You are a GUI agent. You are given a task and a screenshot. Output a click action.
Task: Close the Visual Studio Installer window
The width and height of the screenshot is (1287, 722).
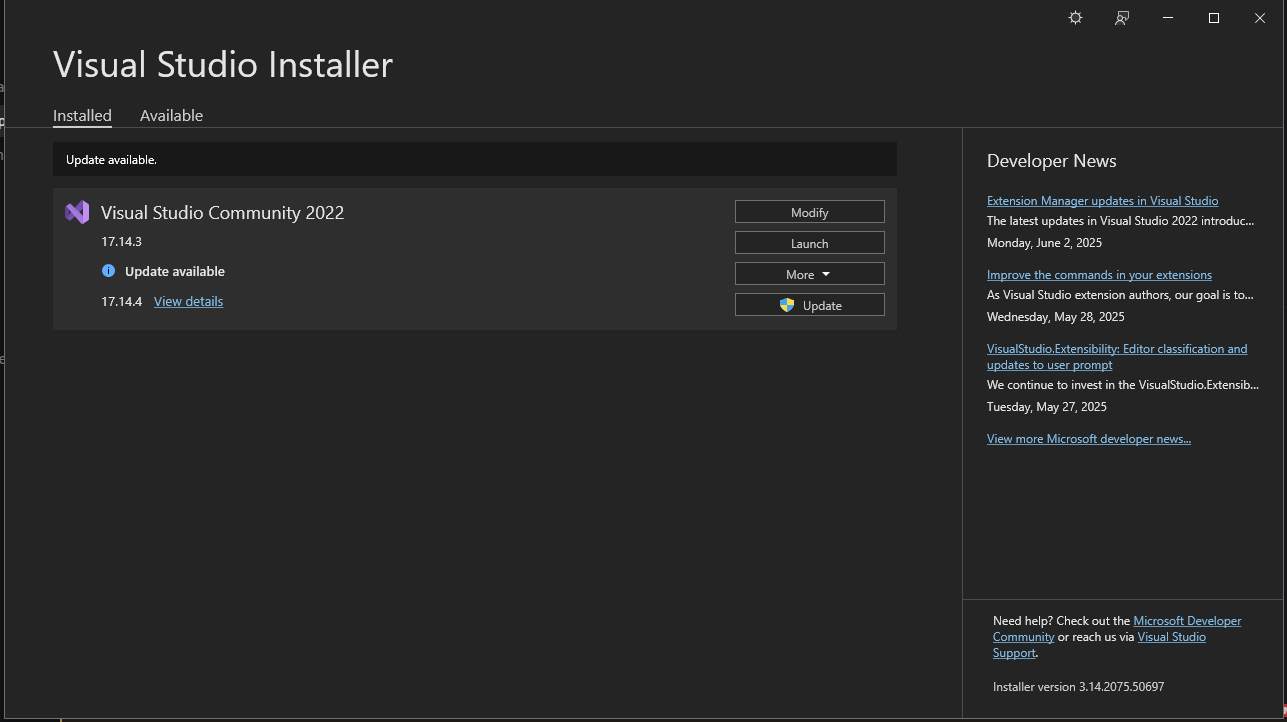point(1260,18)
